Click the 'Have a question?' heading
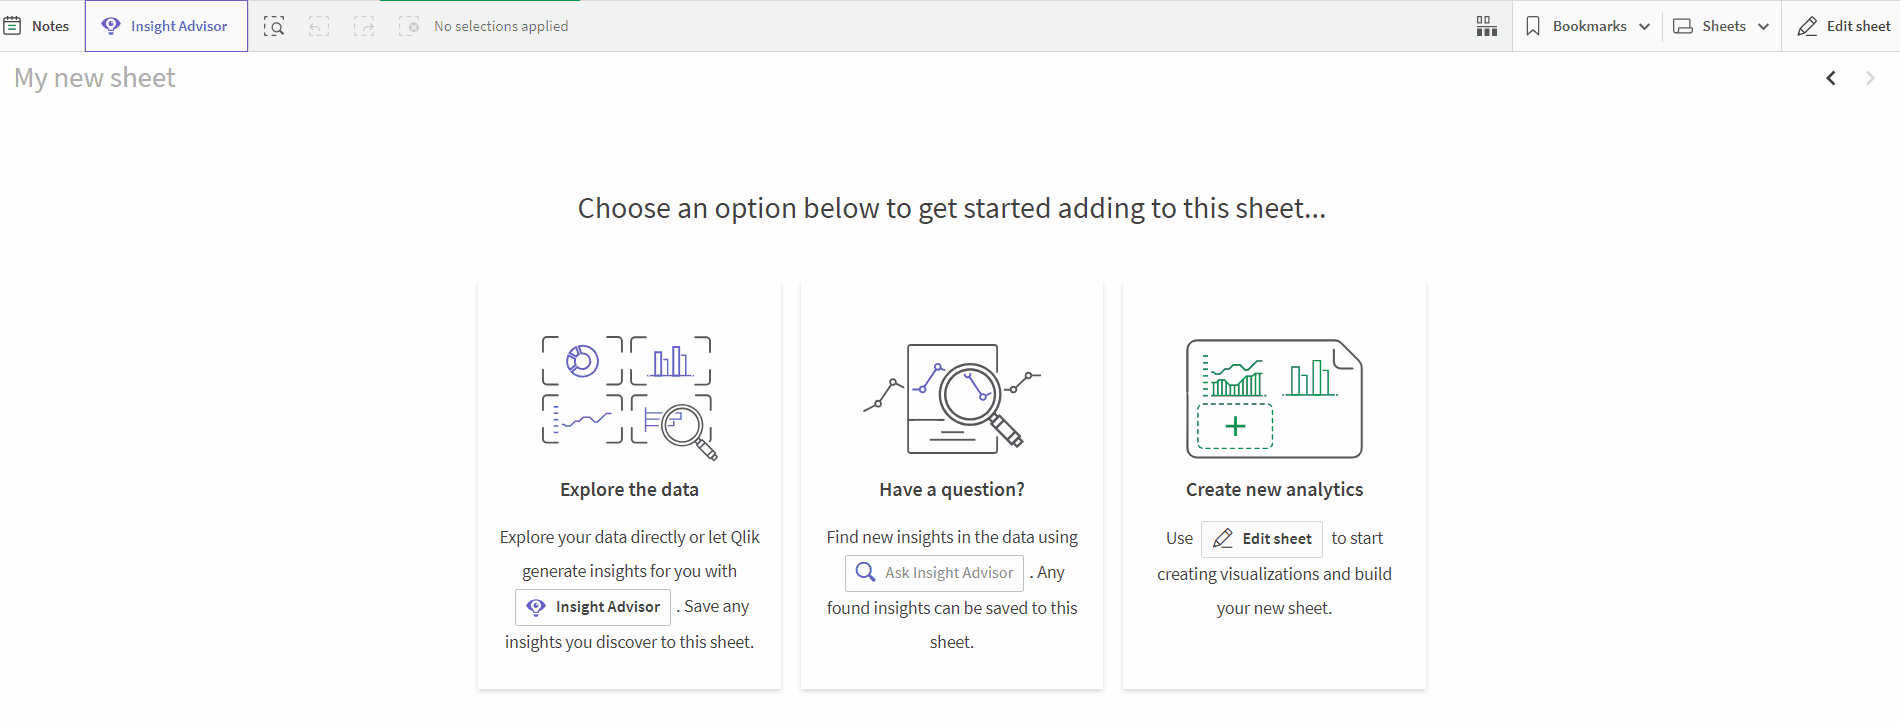This screenshot has height=726, width=1900. click(x=952, y=489)
